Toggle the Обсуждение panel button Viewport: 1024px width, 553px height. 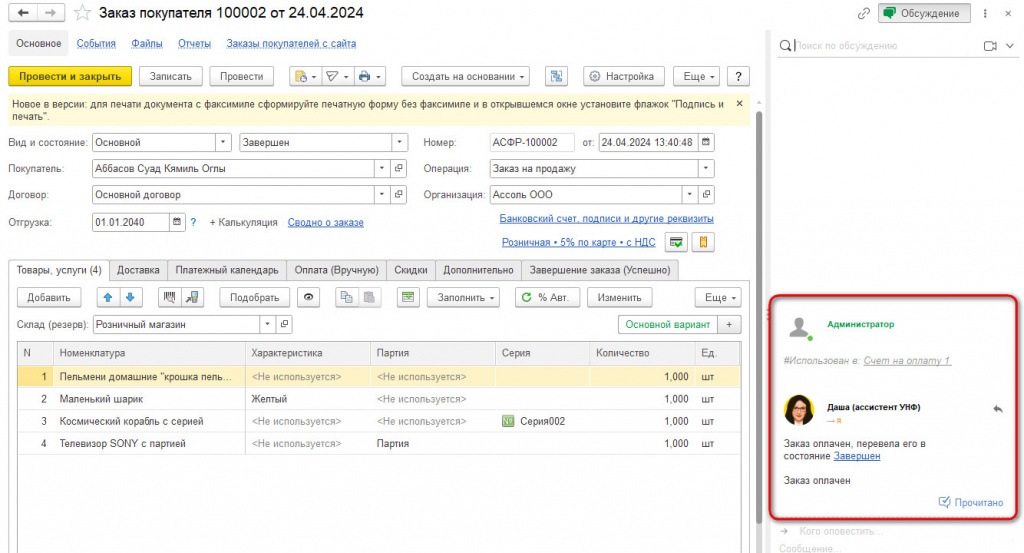point(924,13)
